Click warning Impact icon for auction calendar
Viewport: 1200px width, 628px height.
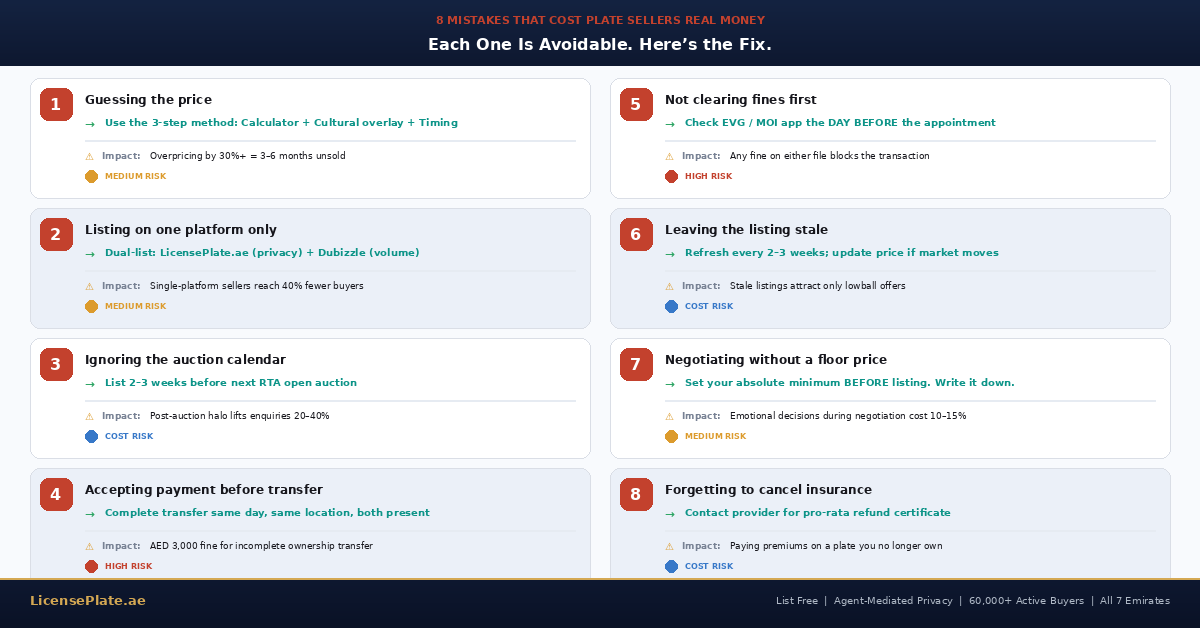click(89, 416)
